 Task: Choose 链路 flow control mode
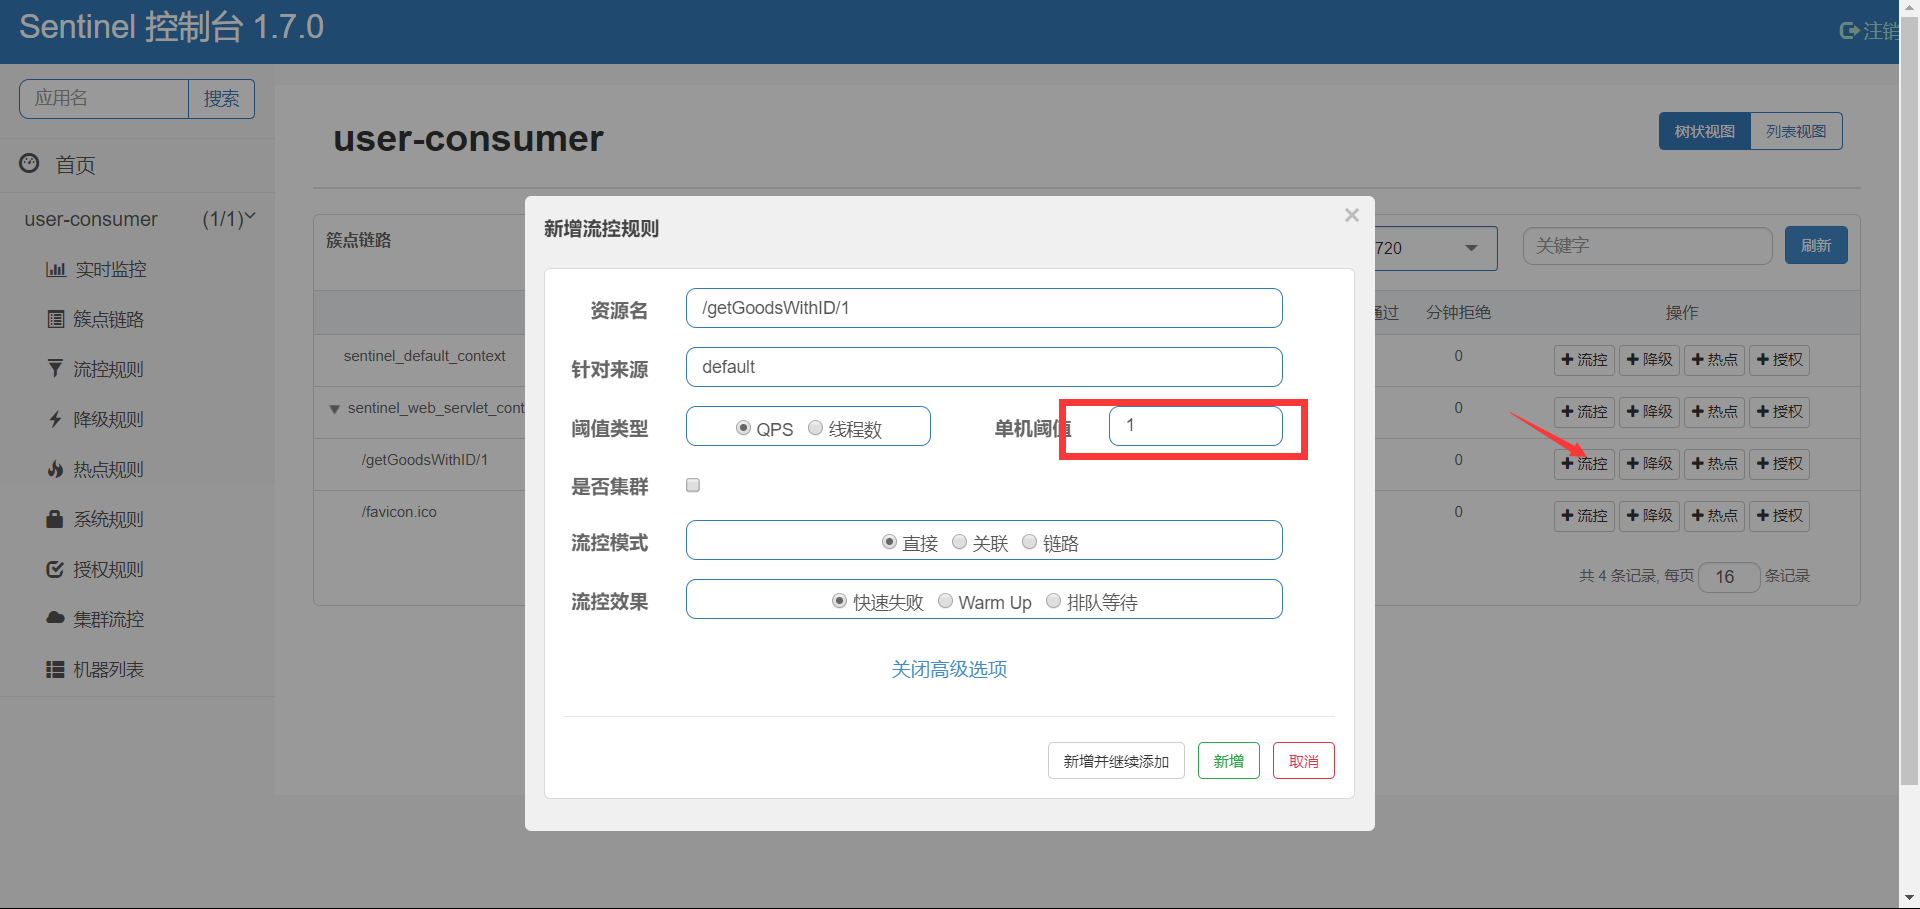1029,542
